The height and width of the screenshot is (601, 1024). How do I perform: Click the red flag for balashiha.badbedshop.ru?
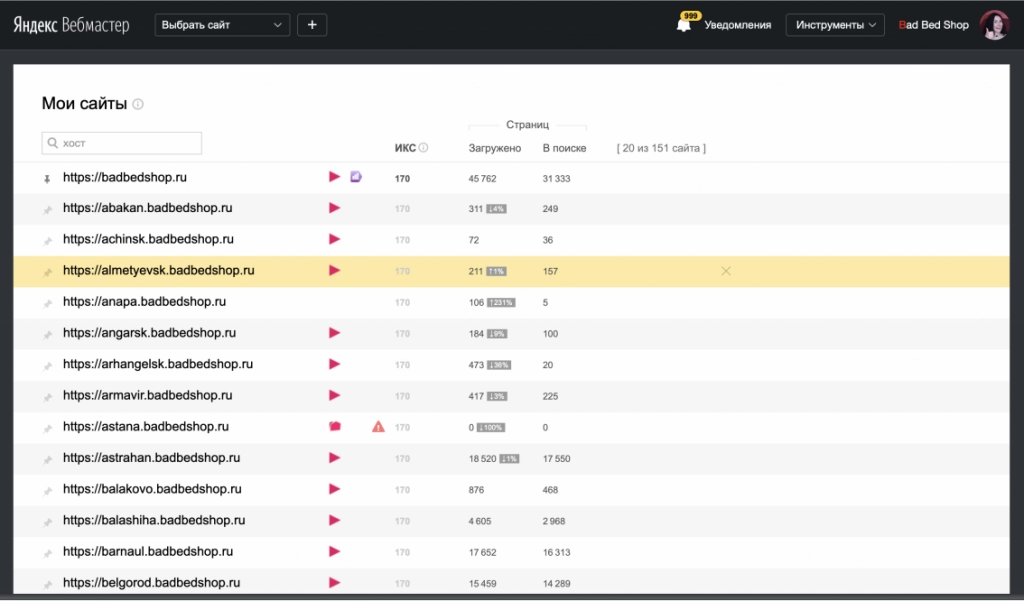click(x=334, y=521)
